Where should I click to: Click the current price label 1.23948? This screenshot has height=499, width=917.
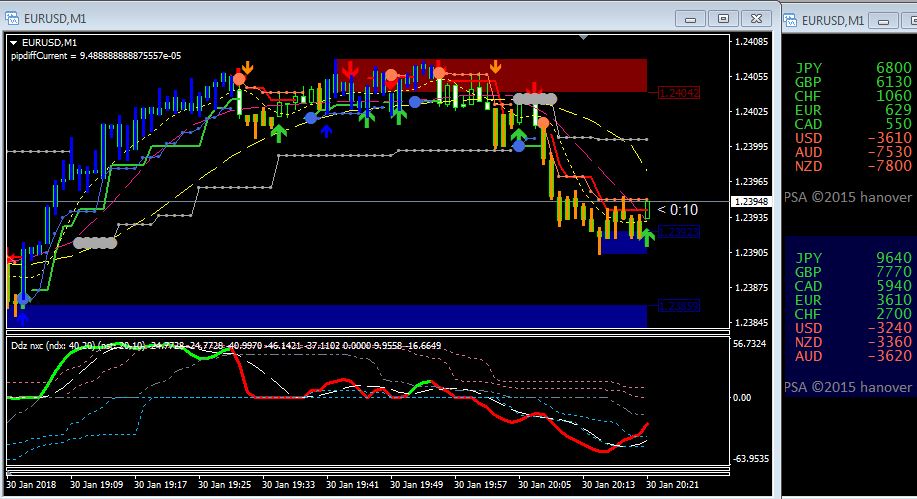click(x=751, y=201)
